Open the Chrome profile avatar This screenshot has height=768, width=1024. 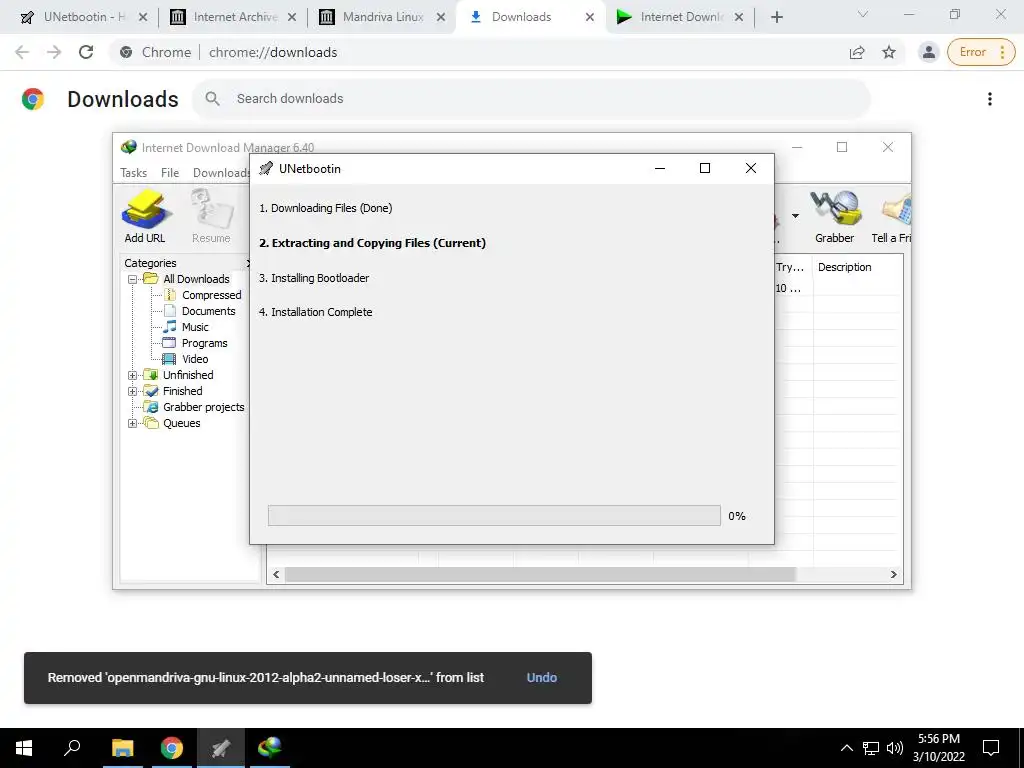928,52
